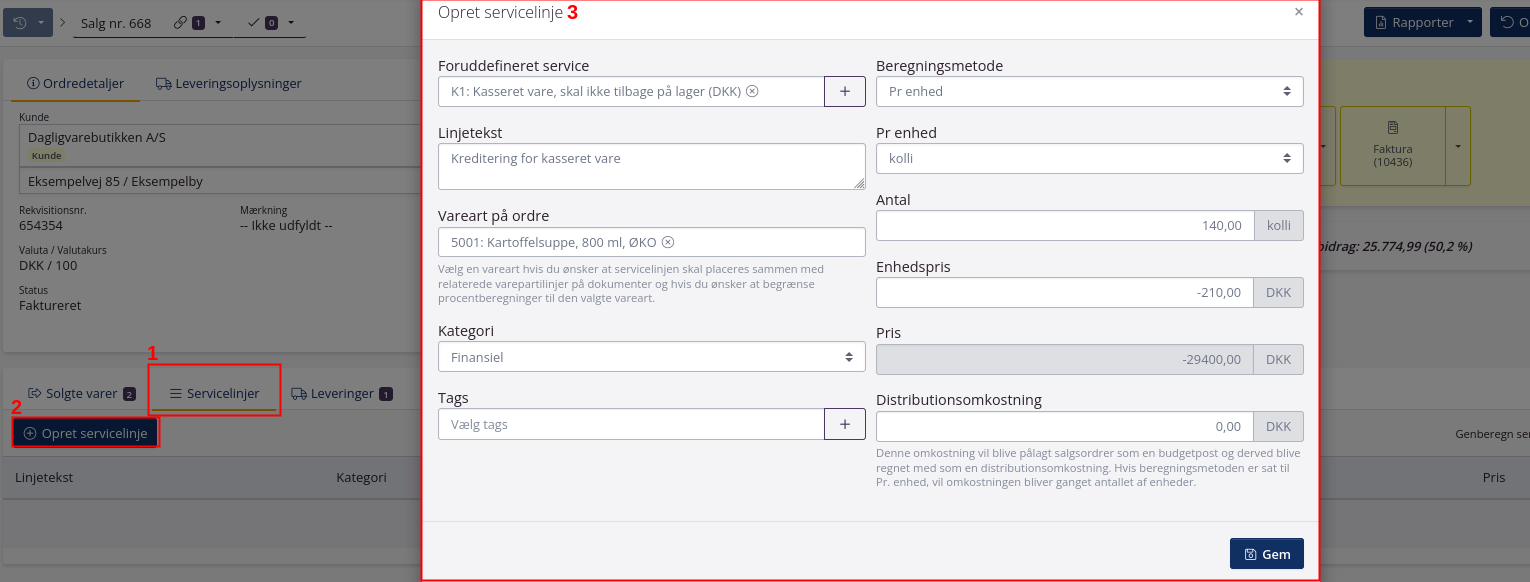Open the Leveringsoplysninger tab
This screenshot has width=1530, height=582.
tap(228, 84)
